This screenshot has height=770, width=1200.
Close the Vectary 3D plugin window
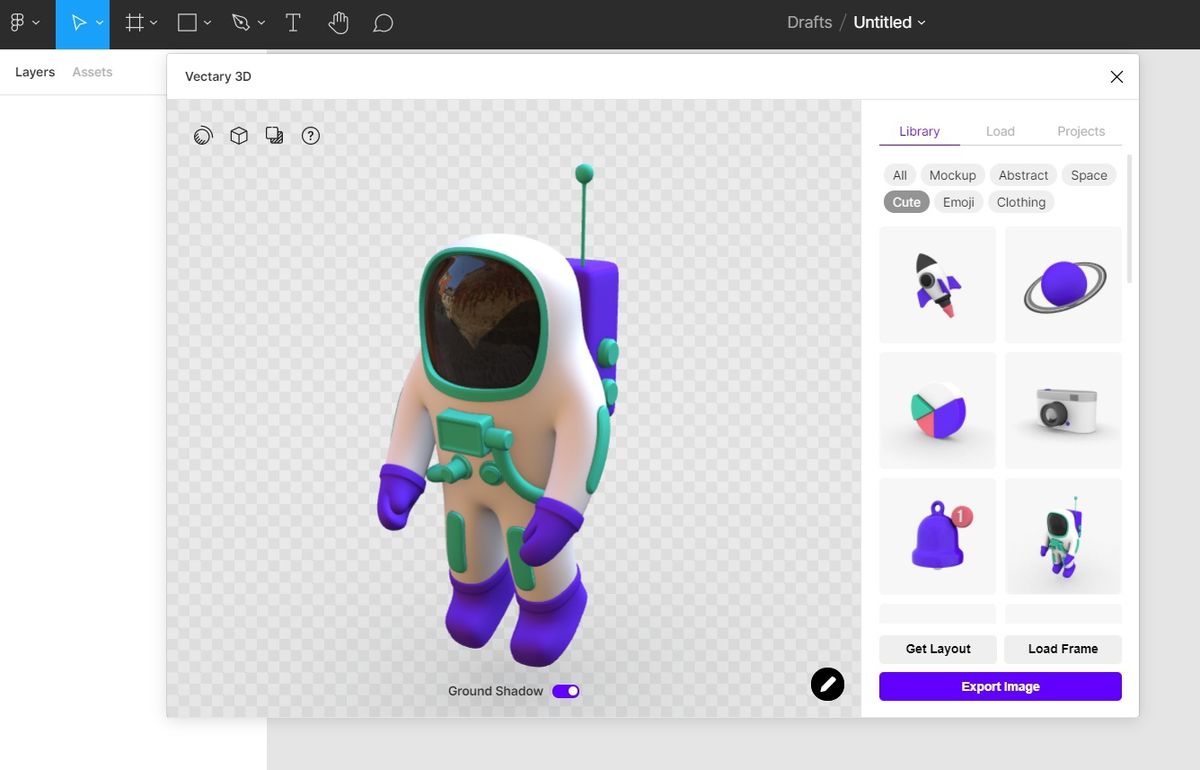tap(1117, 77)
